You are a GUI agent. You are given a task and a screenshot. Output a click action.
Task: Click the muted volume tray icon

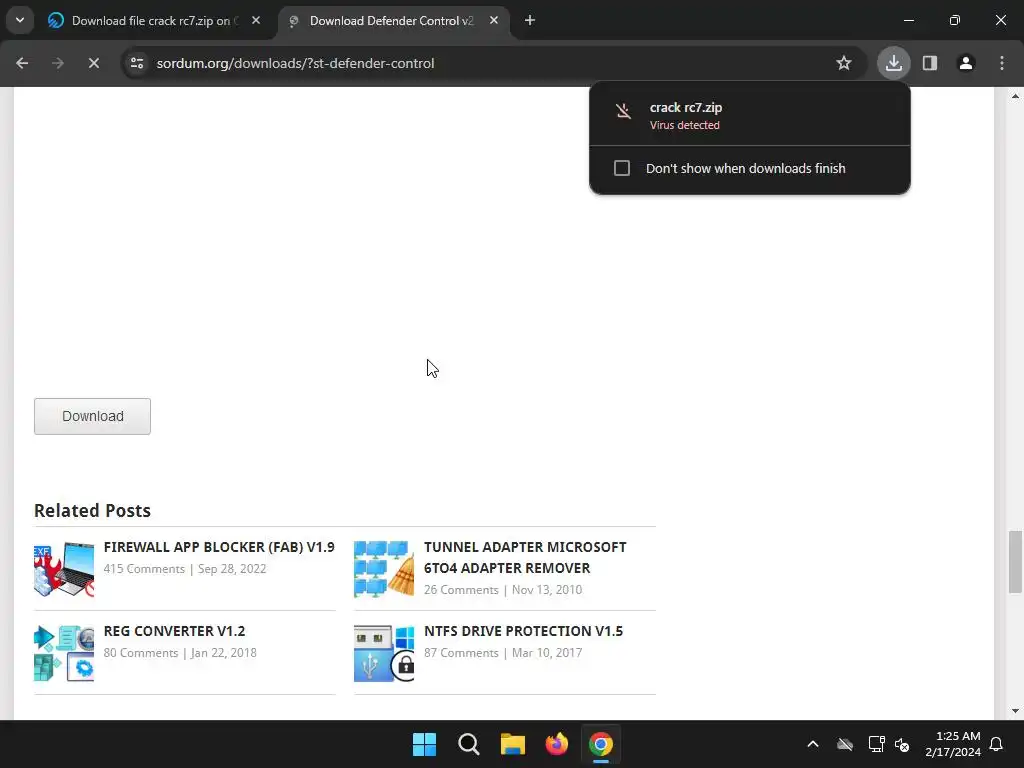902,744
